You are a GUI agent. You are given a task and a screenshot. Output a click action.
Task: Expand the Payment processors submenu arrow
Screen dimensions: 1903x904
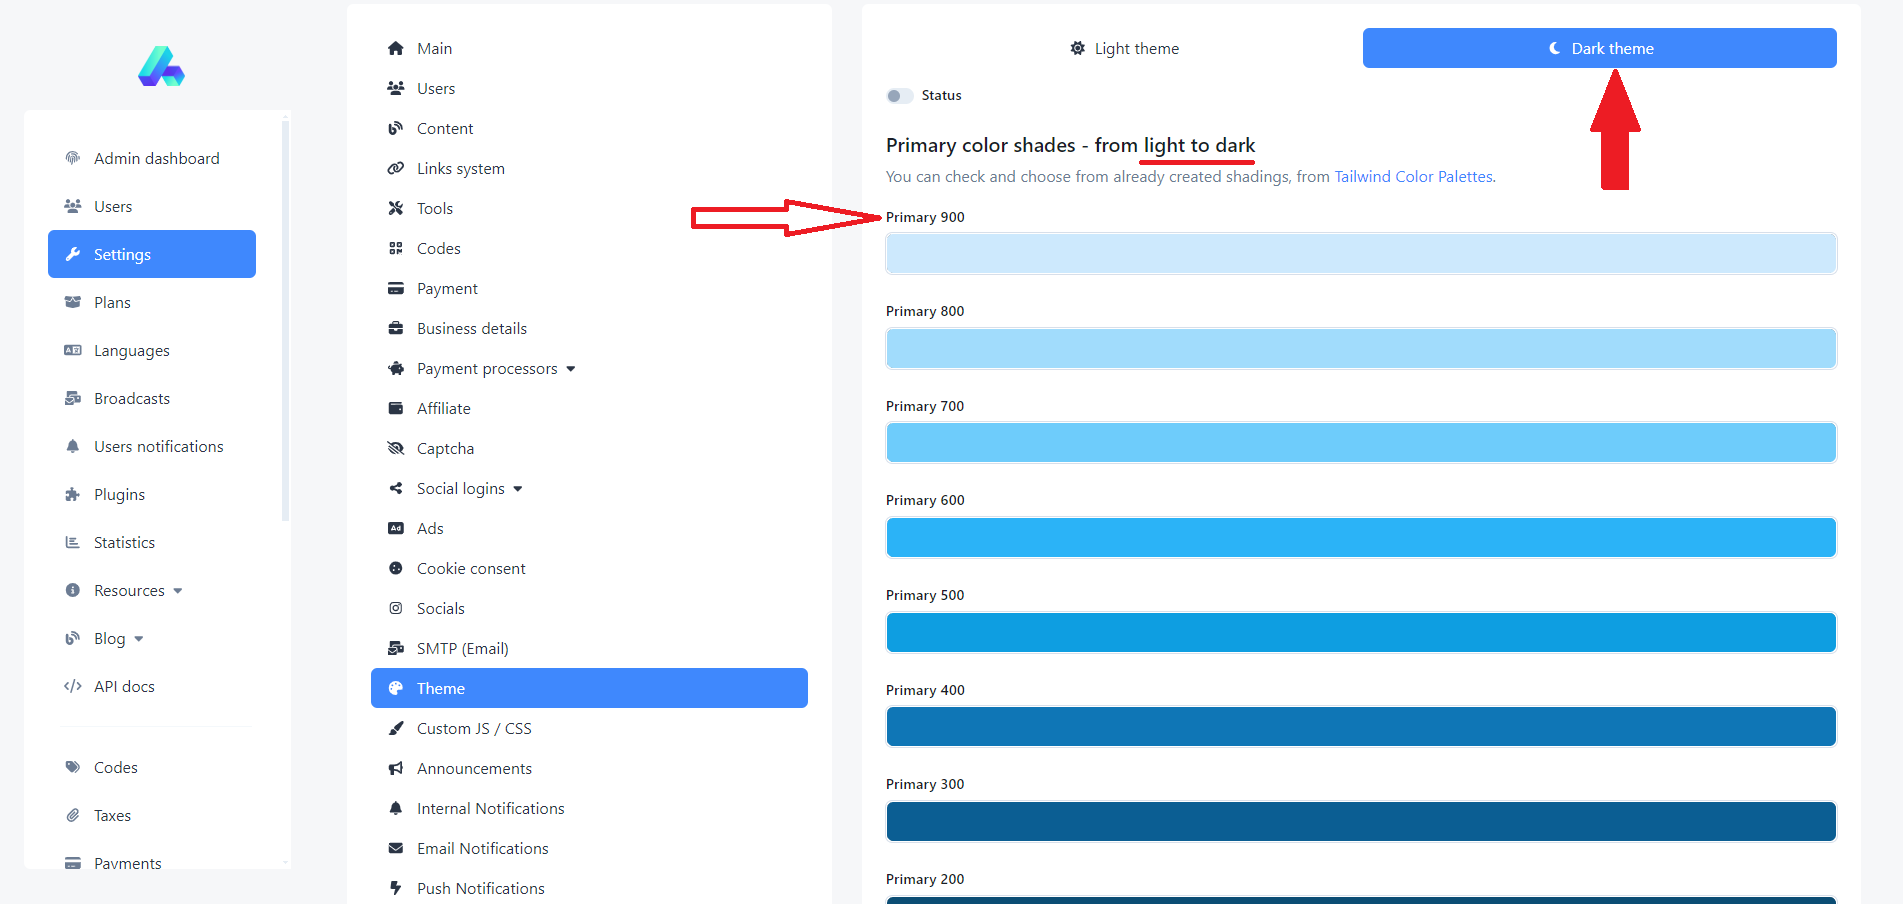coord(571,369)
